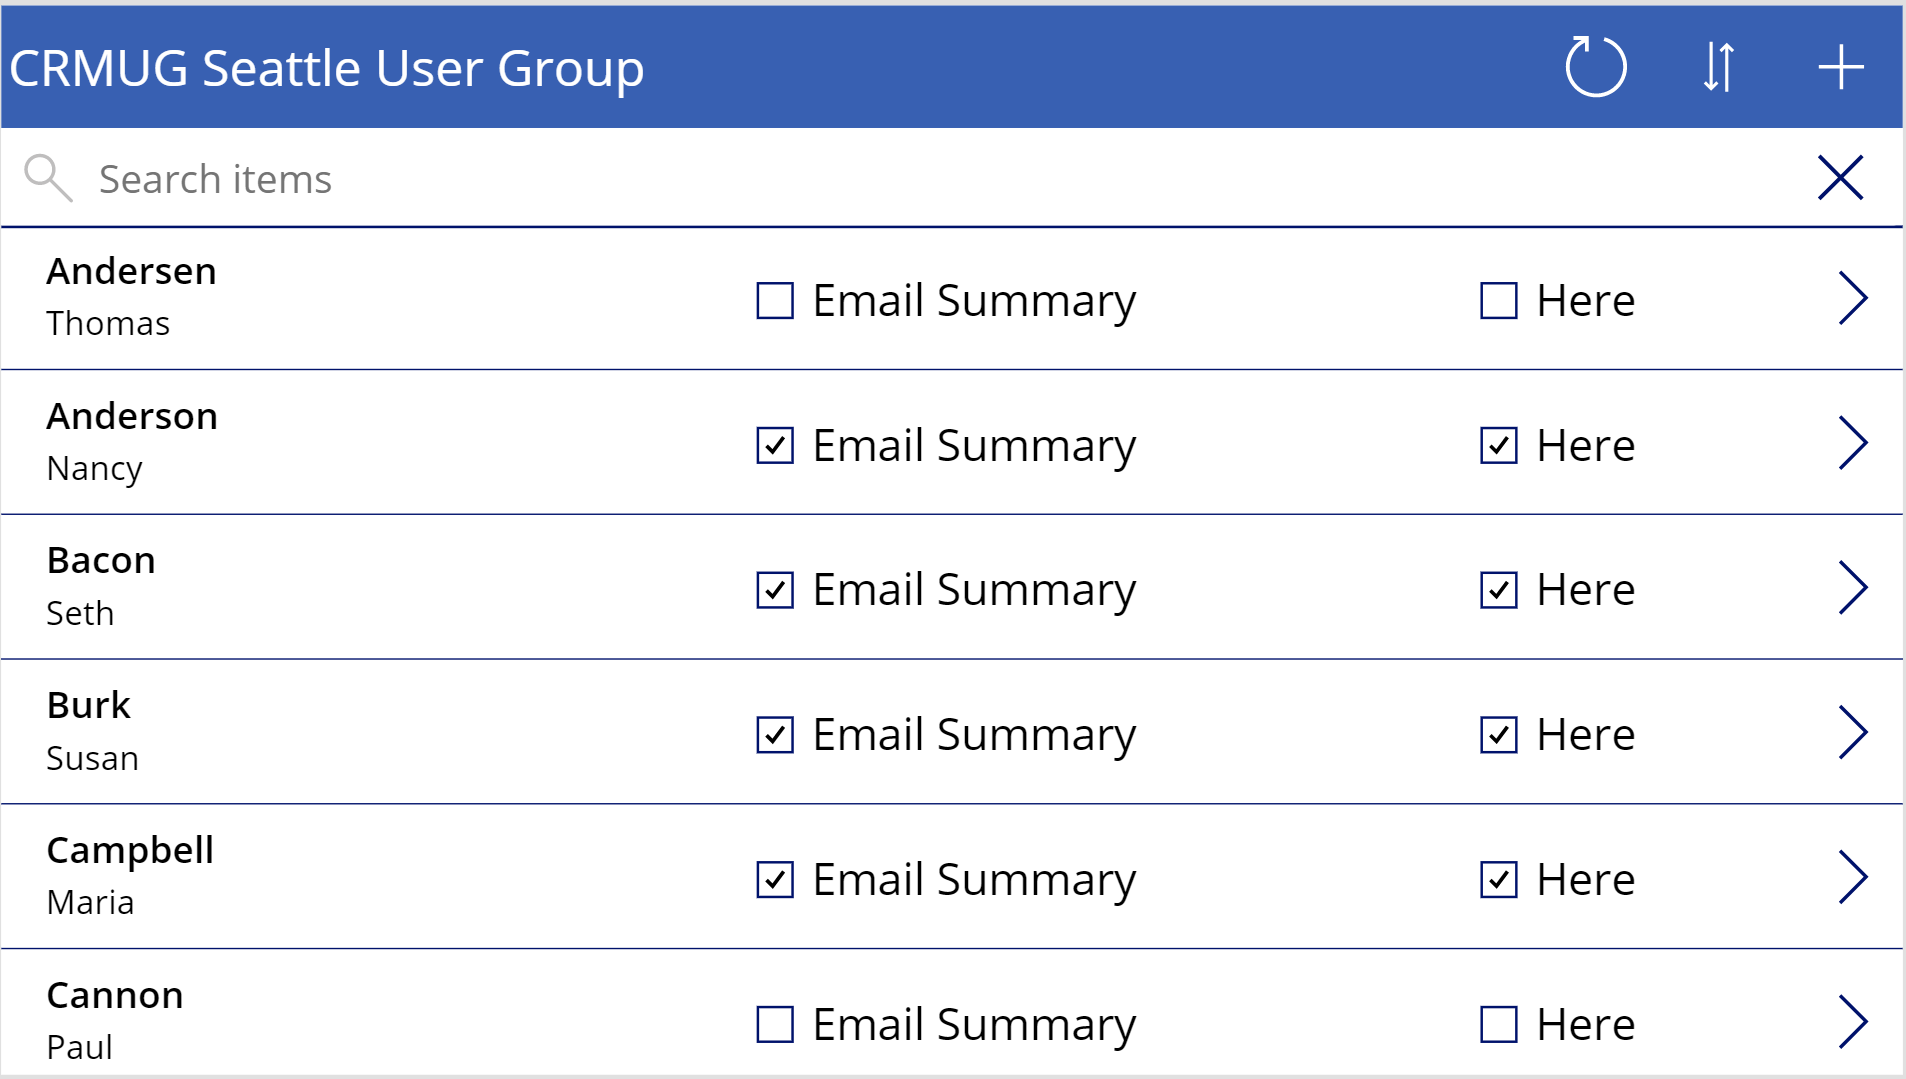This screenshot has height=1079, width=1906.
Task: Open details arrow for Bacon Seth
Action: coord(1853,588)
